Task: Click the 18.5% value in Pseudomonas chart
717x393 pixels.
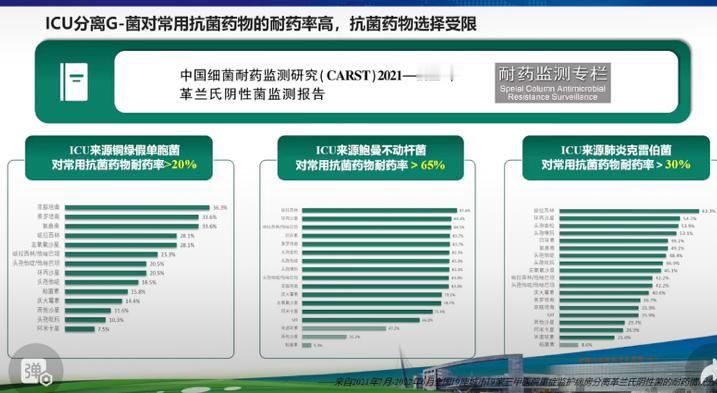Action: point(149,283)
